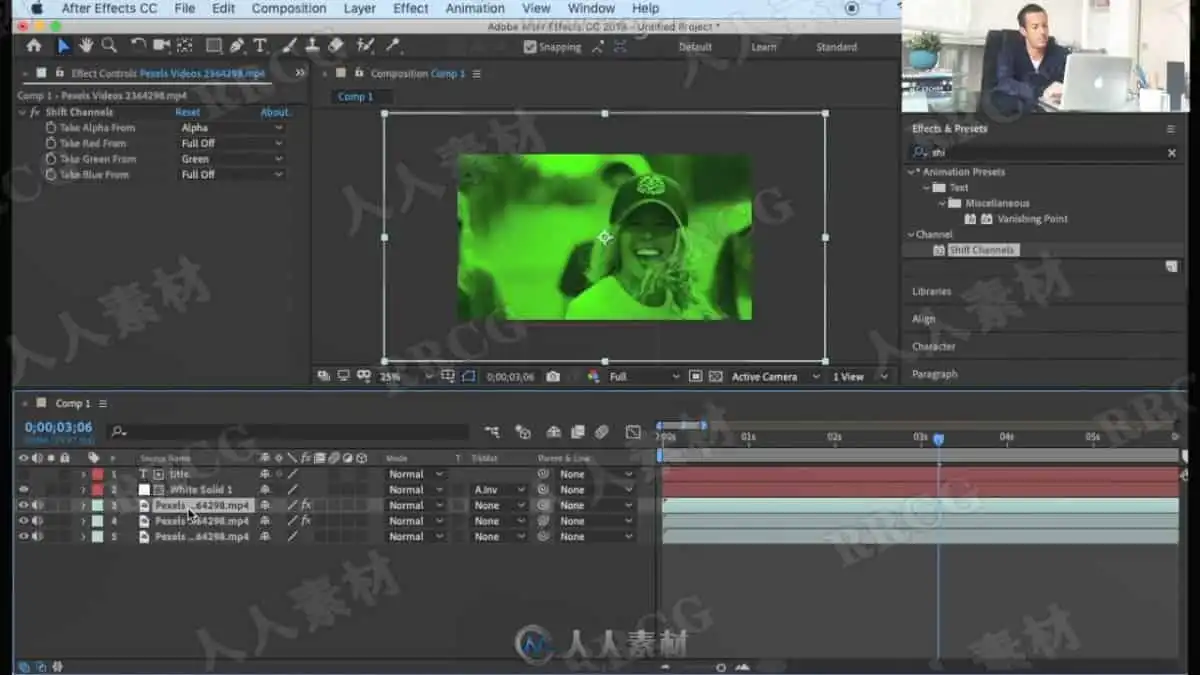Image resolution: width=1200 pixels, height=675 pixels.
Task: Toggle Take Alpha From stopwatch
Action: pos(51,128)
